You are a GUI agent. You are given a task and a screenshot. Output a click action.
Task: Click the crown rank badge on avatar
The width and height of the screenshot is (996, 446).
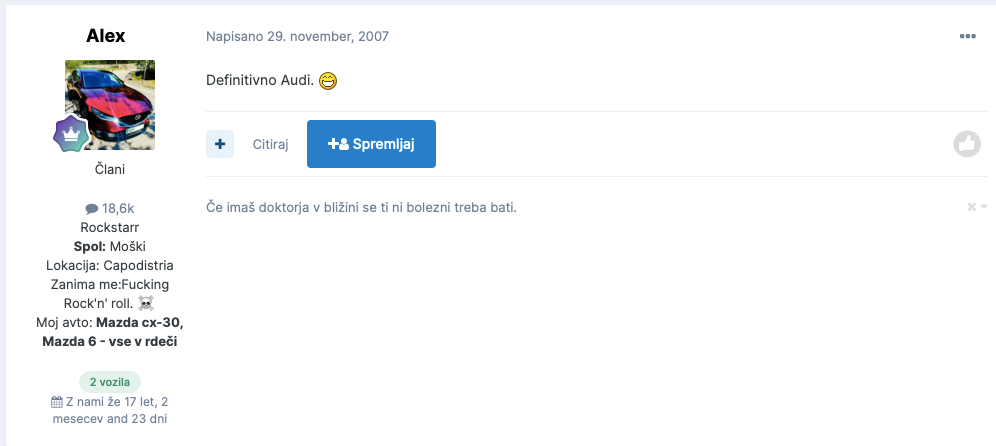(71, 135)
